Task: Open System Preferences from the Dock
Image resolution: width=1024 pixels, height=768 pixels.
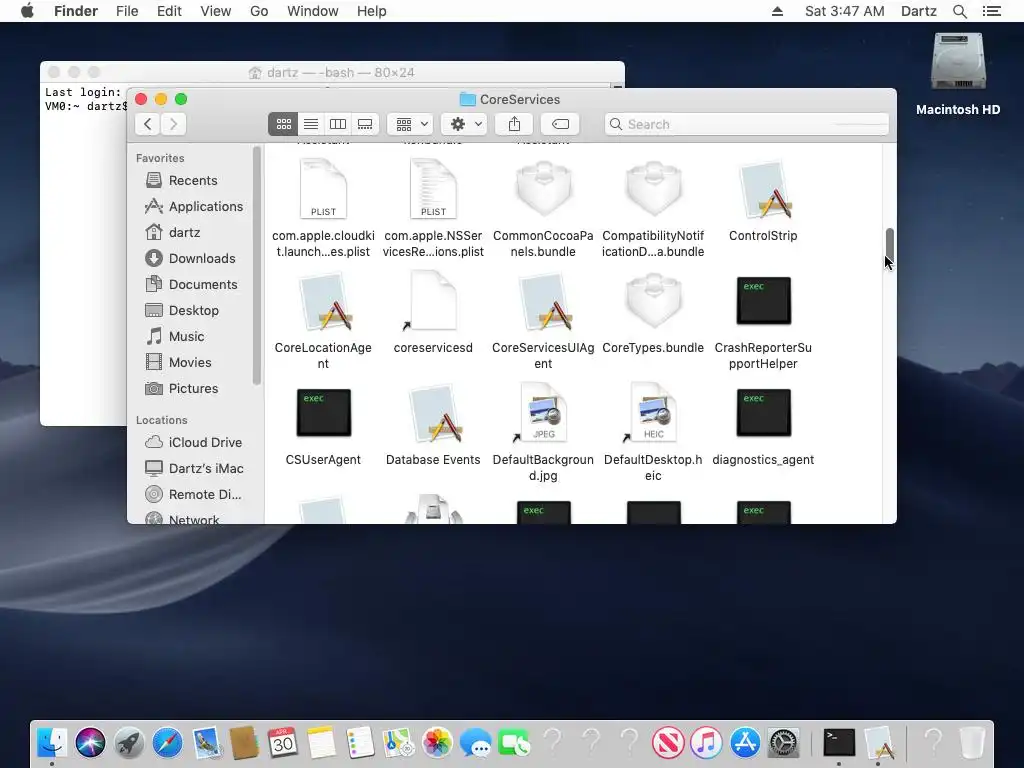Action: [x=783, y=743]
